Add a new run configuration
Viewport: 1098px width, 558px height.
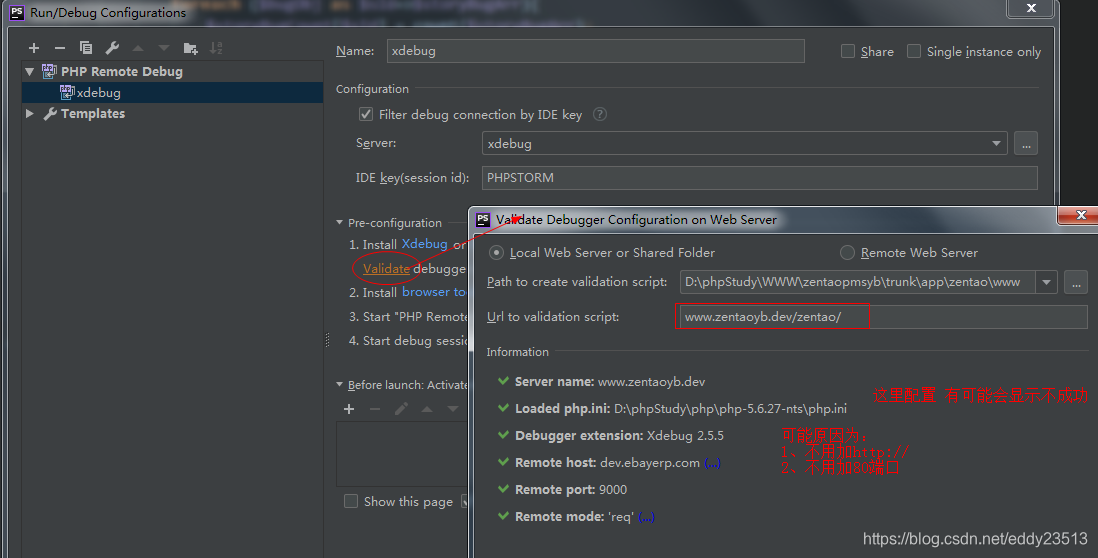tap(34, 48)
